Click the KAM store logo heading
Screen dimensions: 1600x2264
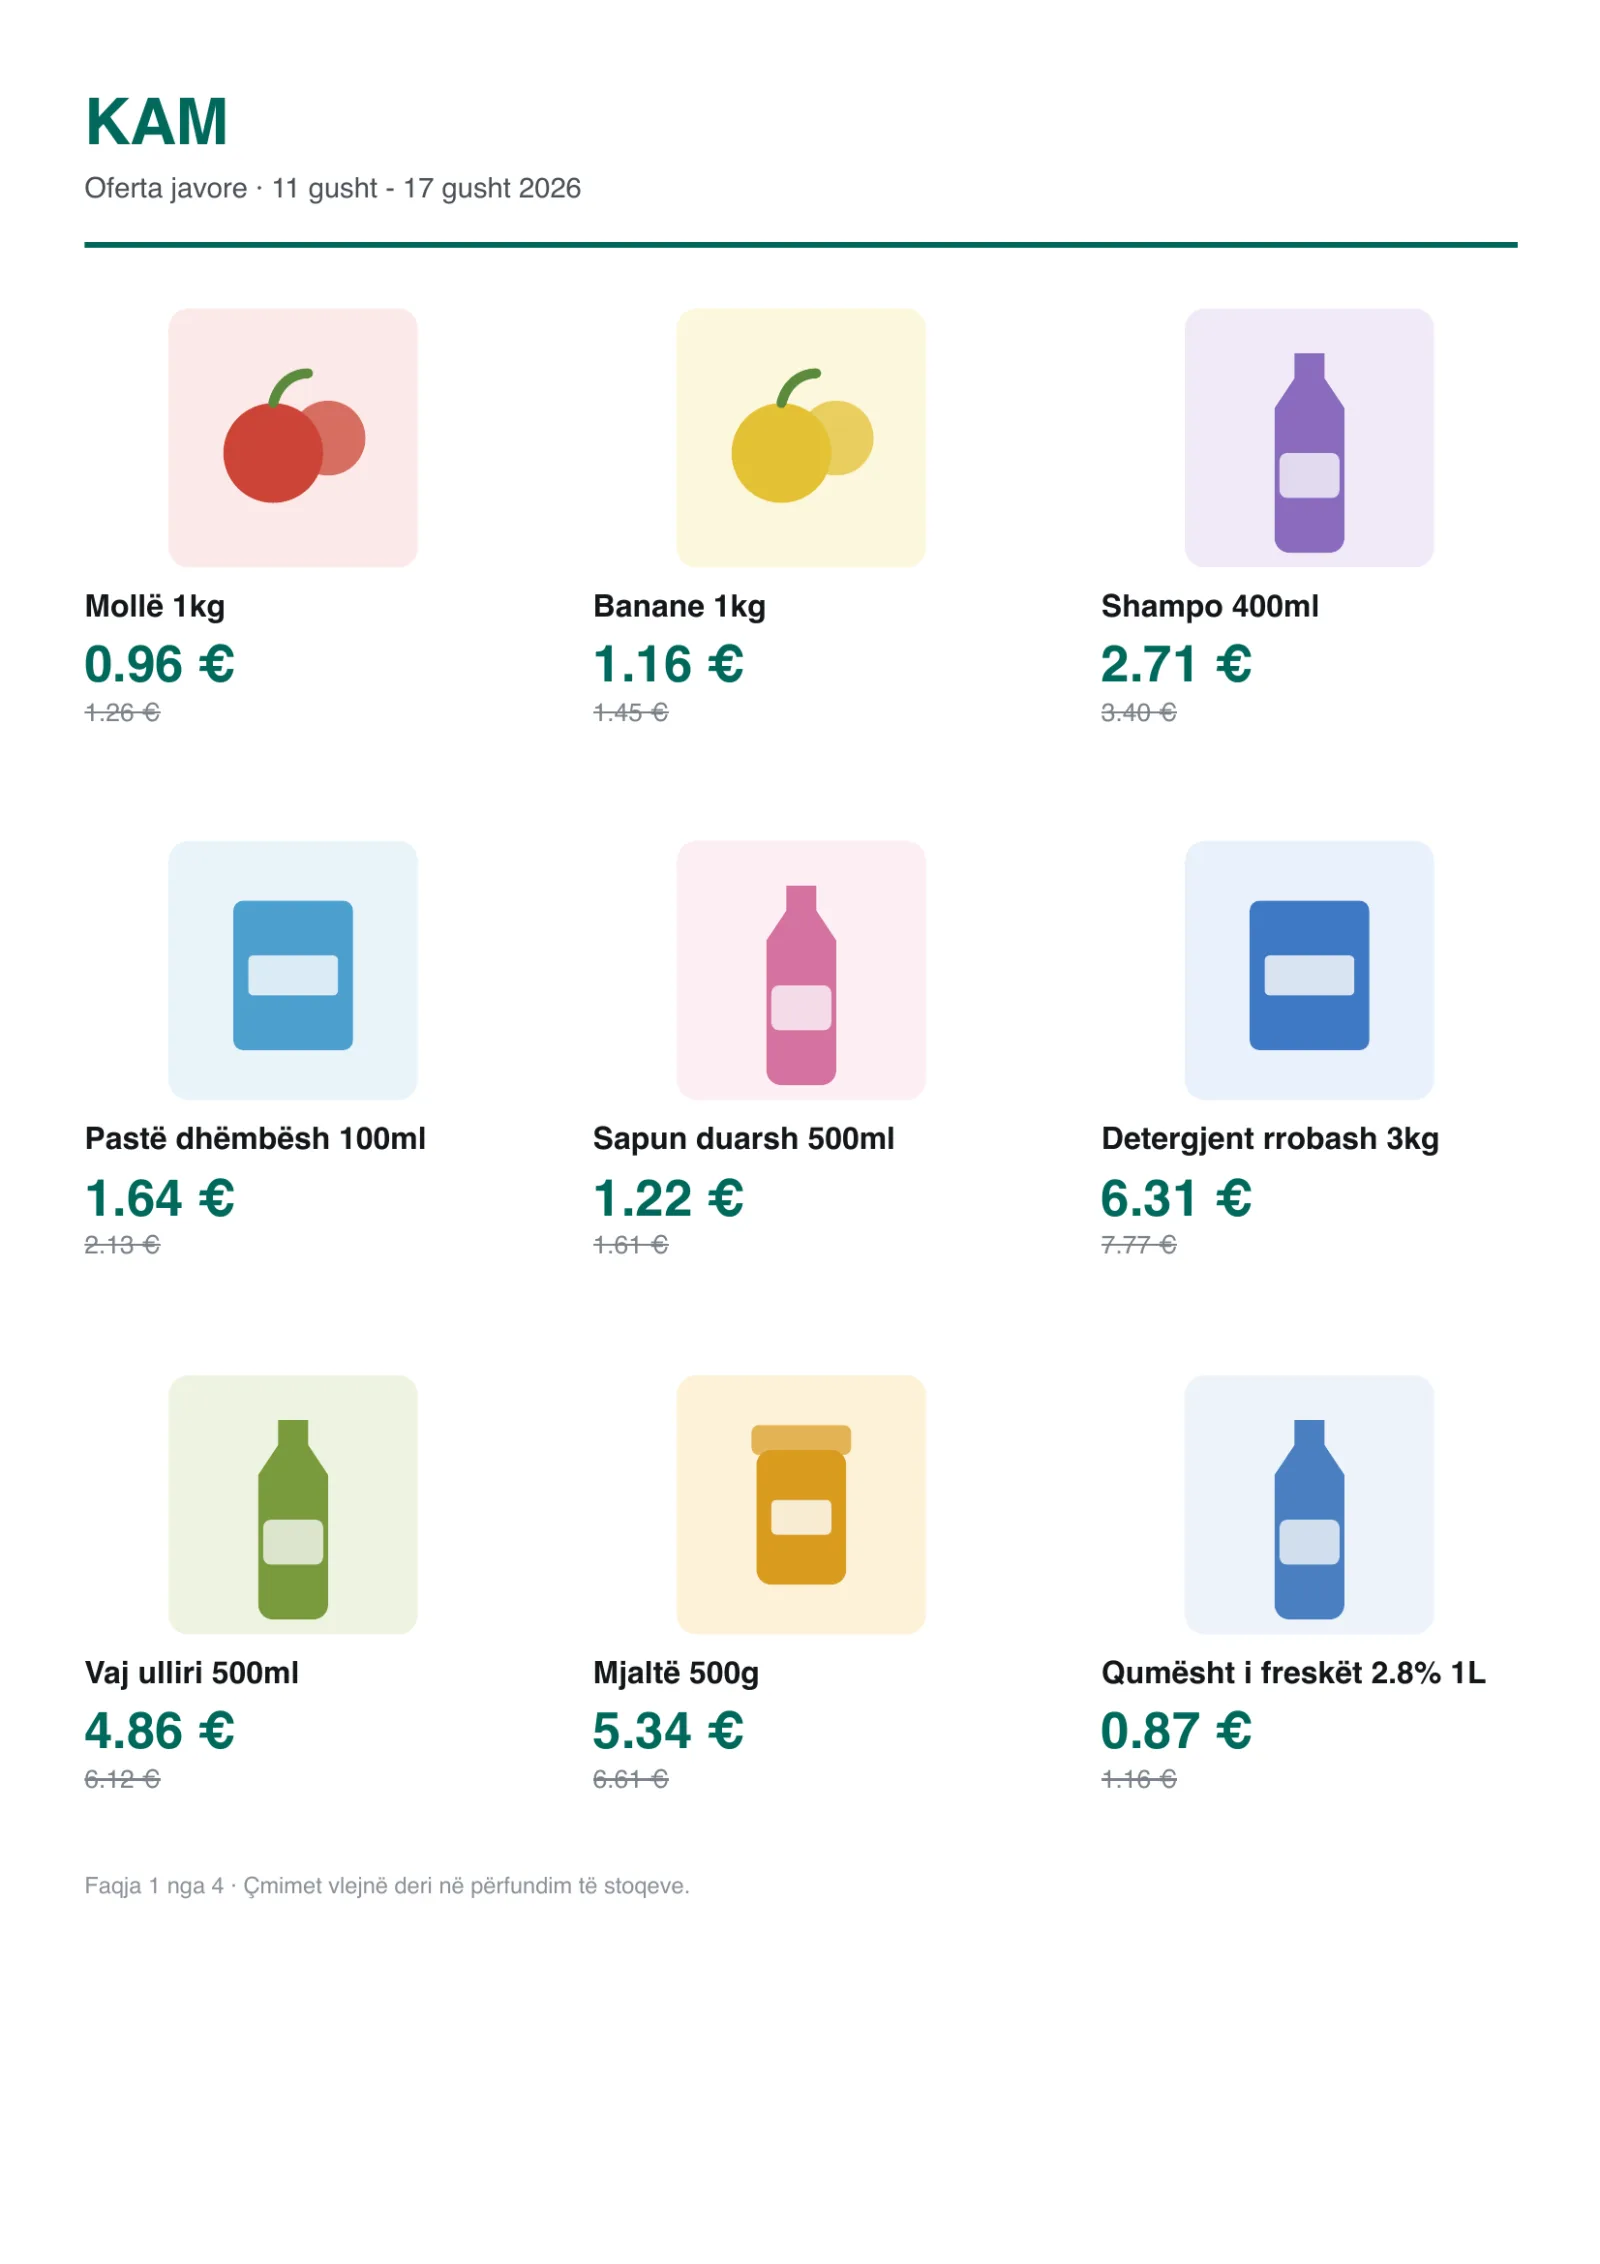tap(157, 122)
